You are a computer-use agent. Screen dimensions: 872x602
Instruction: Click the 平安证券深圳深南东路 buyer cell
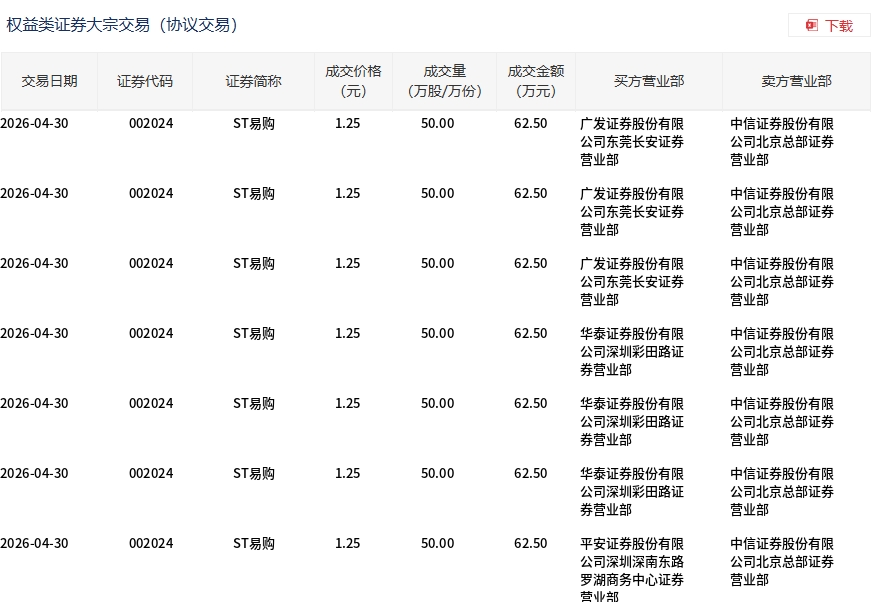click(632, 569)
